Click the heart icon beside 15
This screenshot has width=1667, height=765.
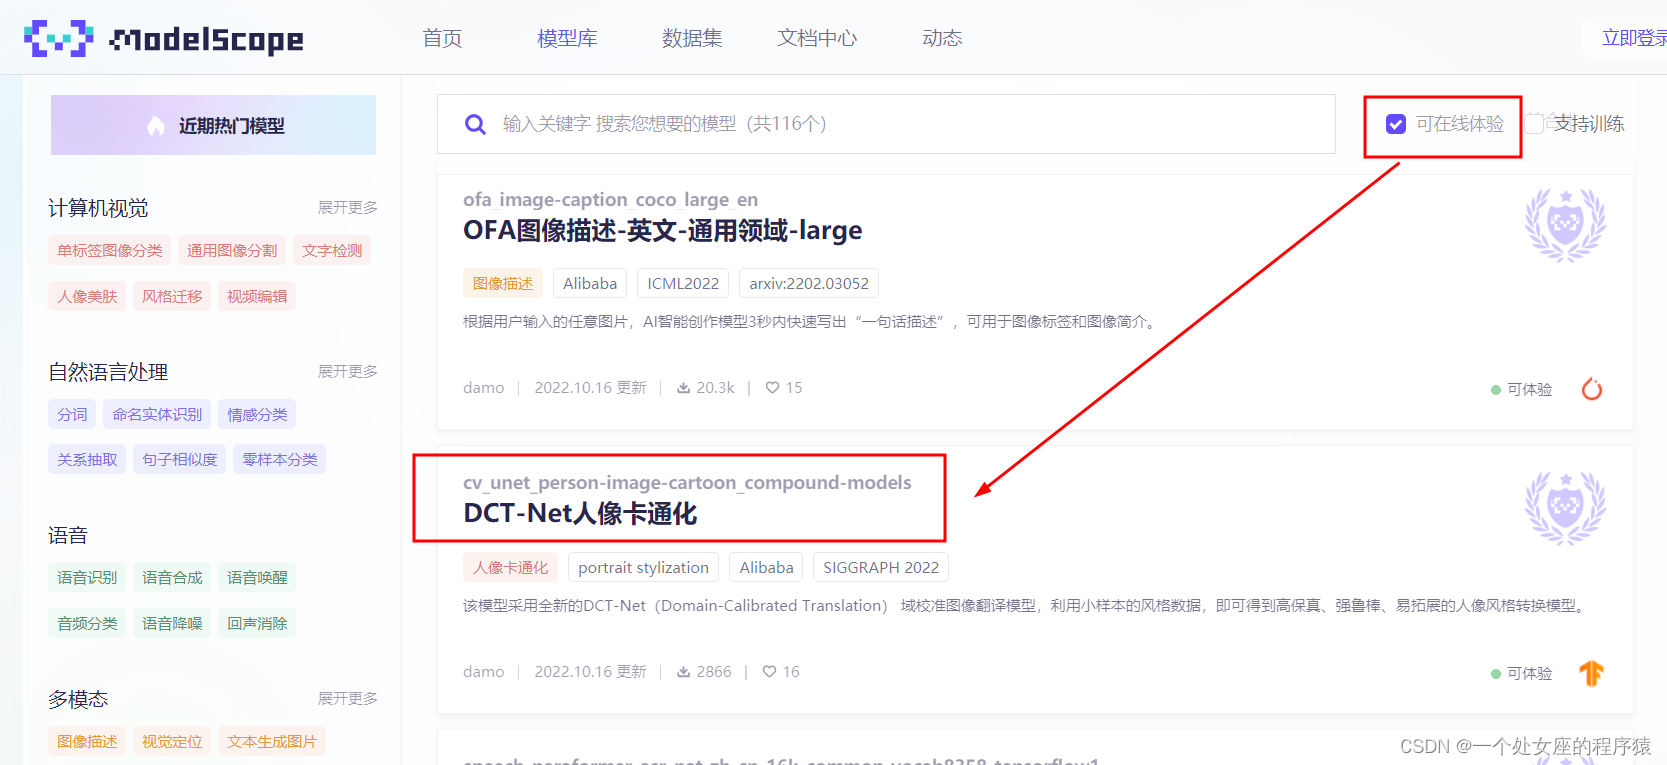click(x=772, y=388)
